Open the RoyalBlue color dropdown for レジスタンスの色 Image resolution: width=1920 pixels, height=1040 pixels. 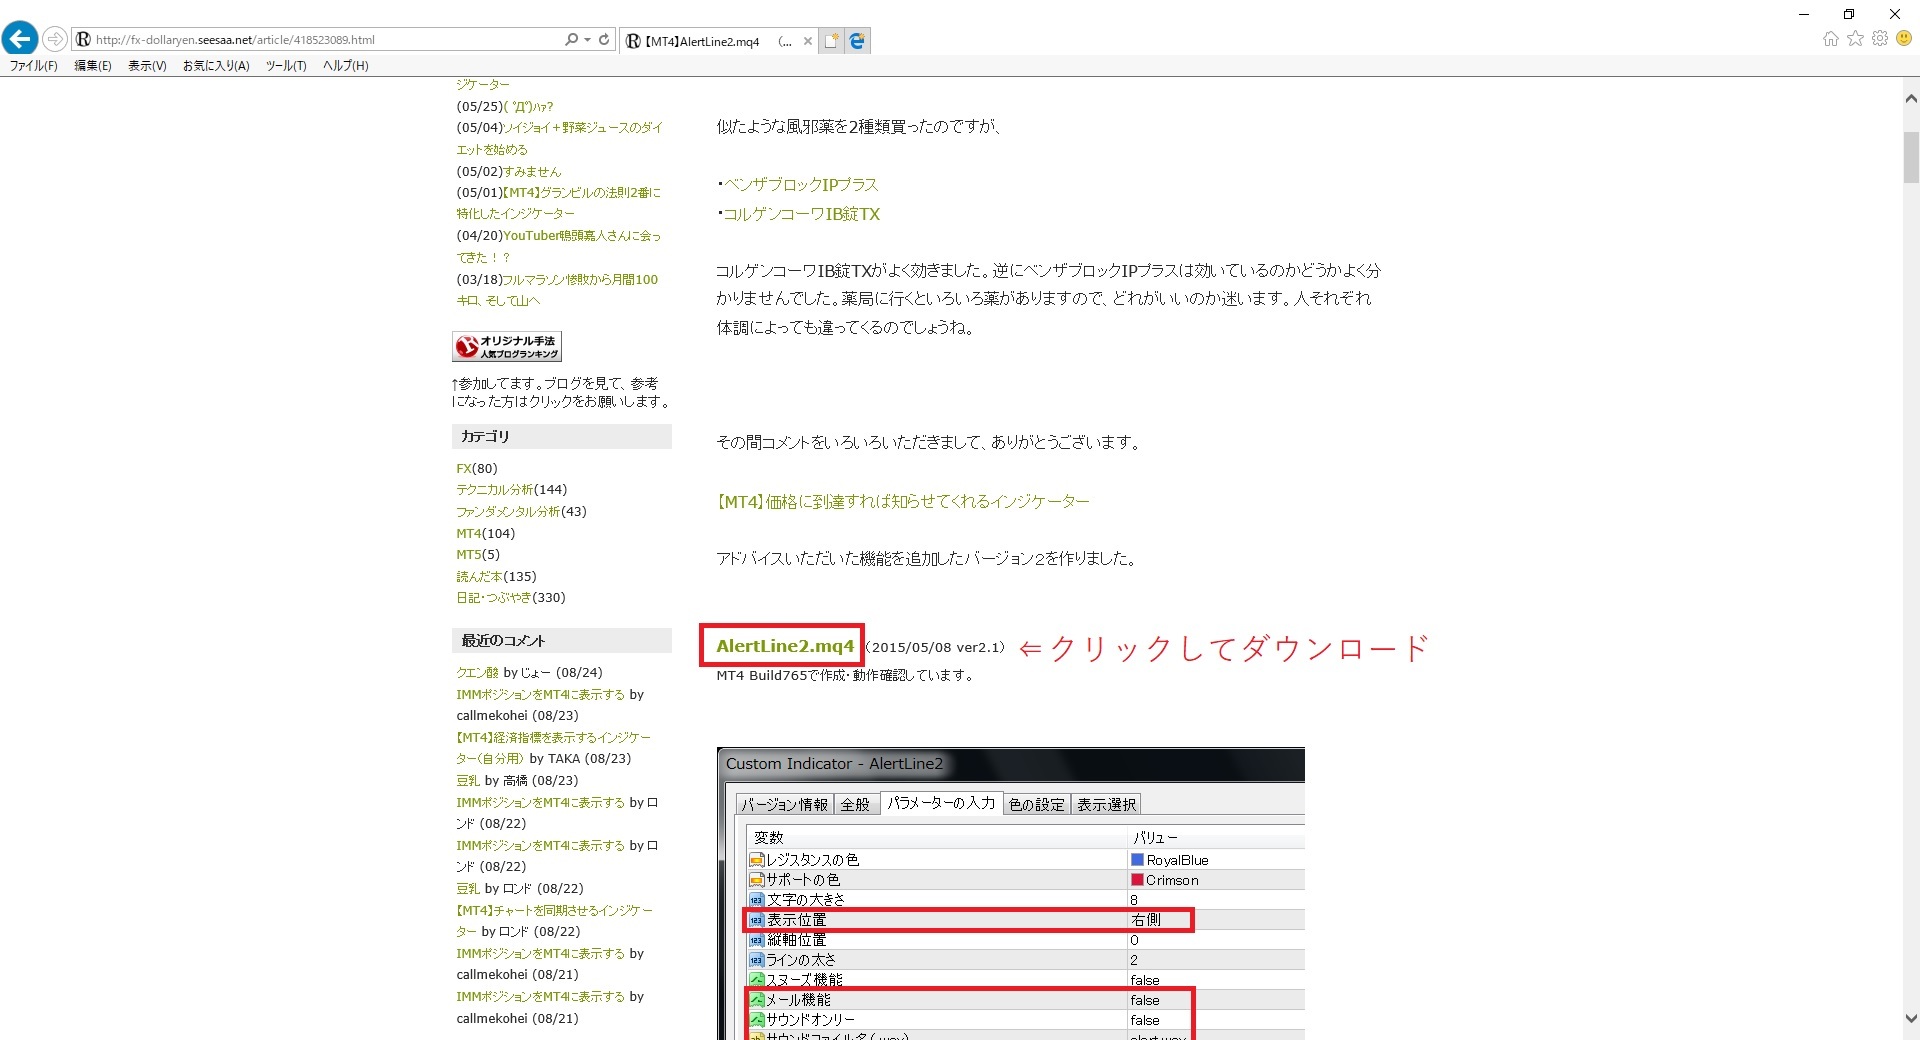1170,859
